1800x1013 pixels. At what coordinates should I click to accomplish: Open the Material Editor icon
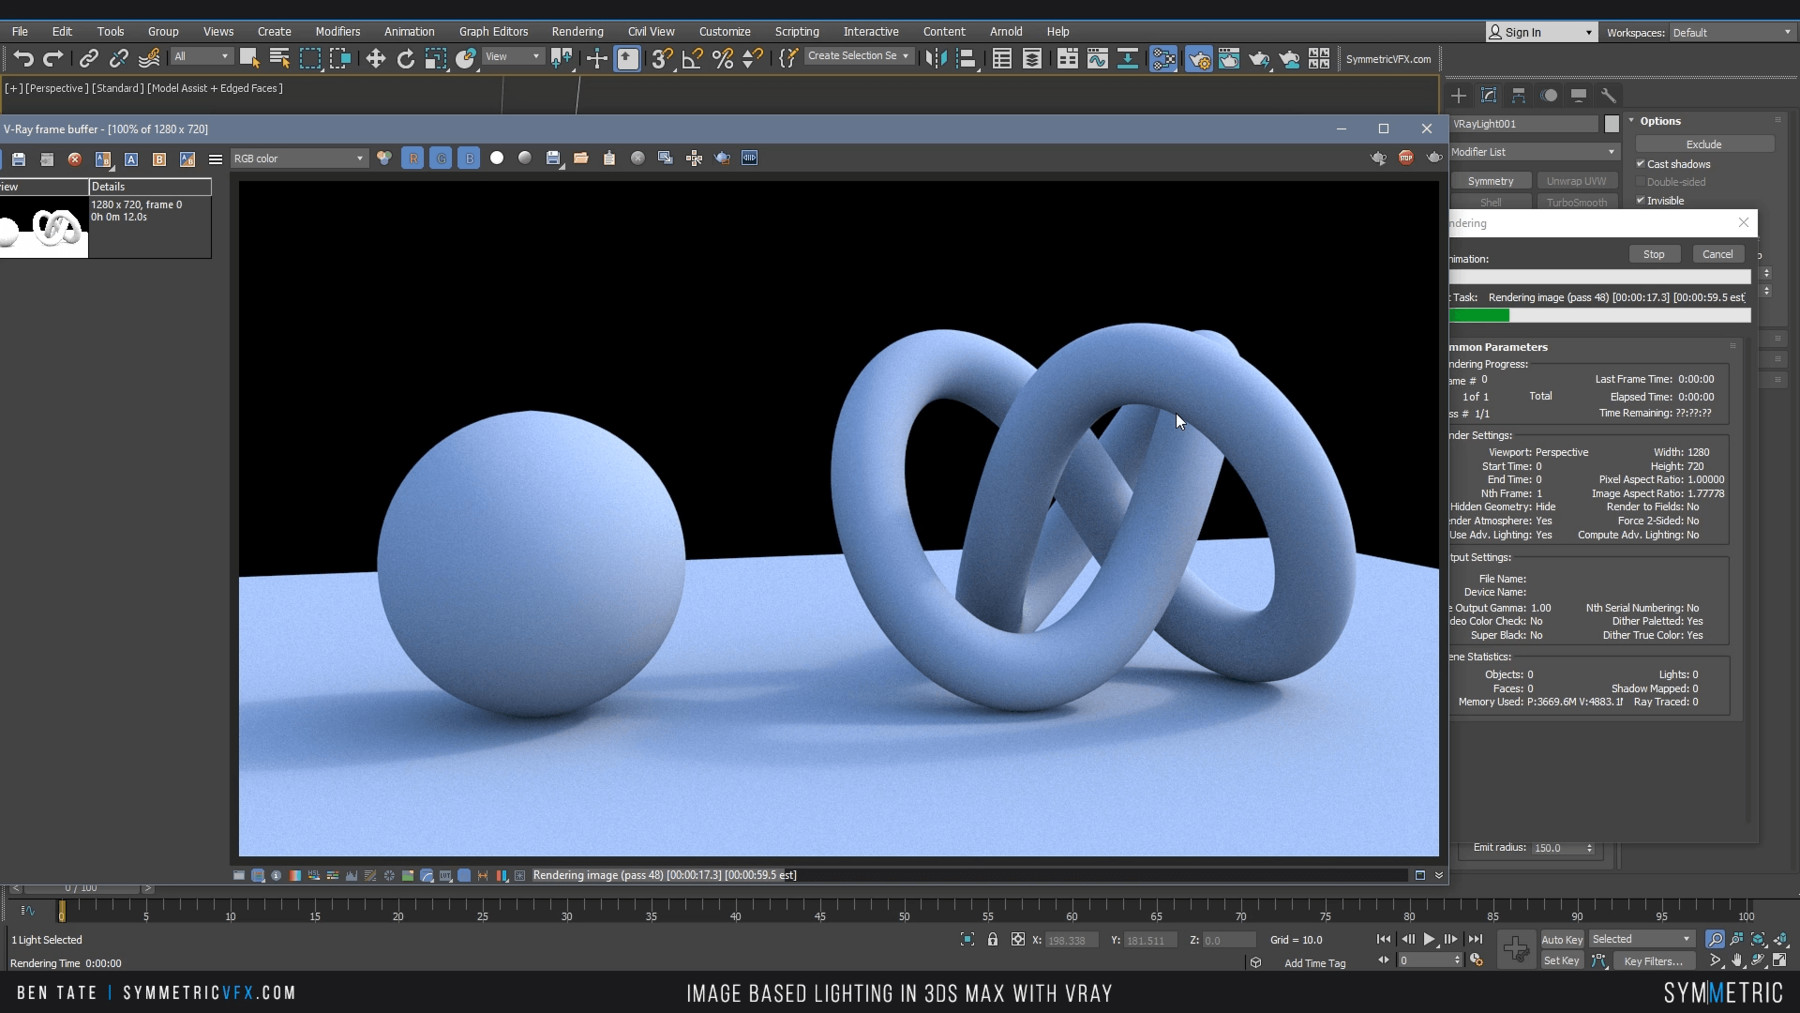pos(1163,58)
